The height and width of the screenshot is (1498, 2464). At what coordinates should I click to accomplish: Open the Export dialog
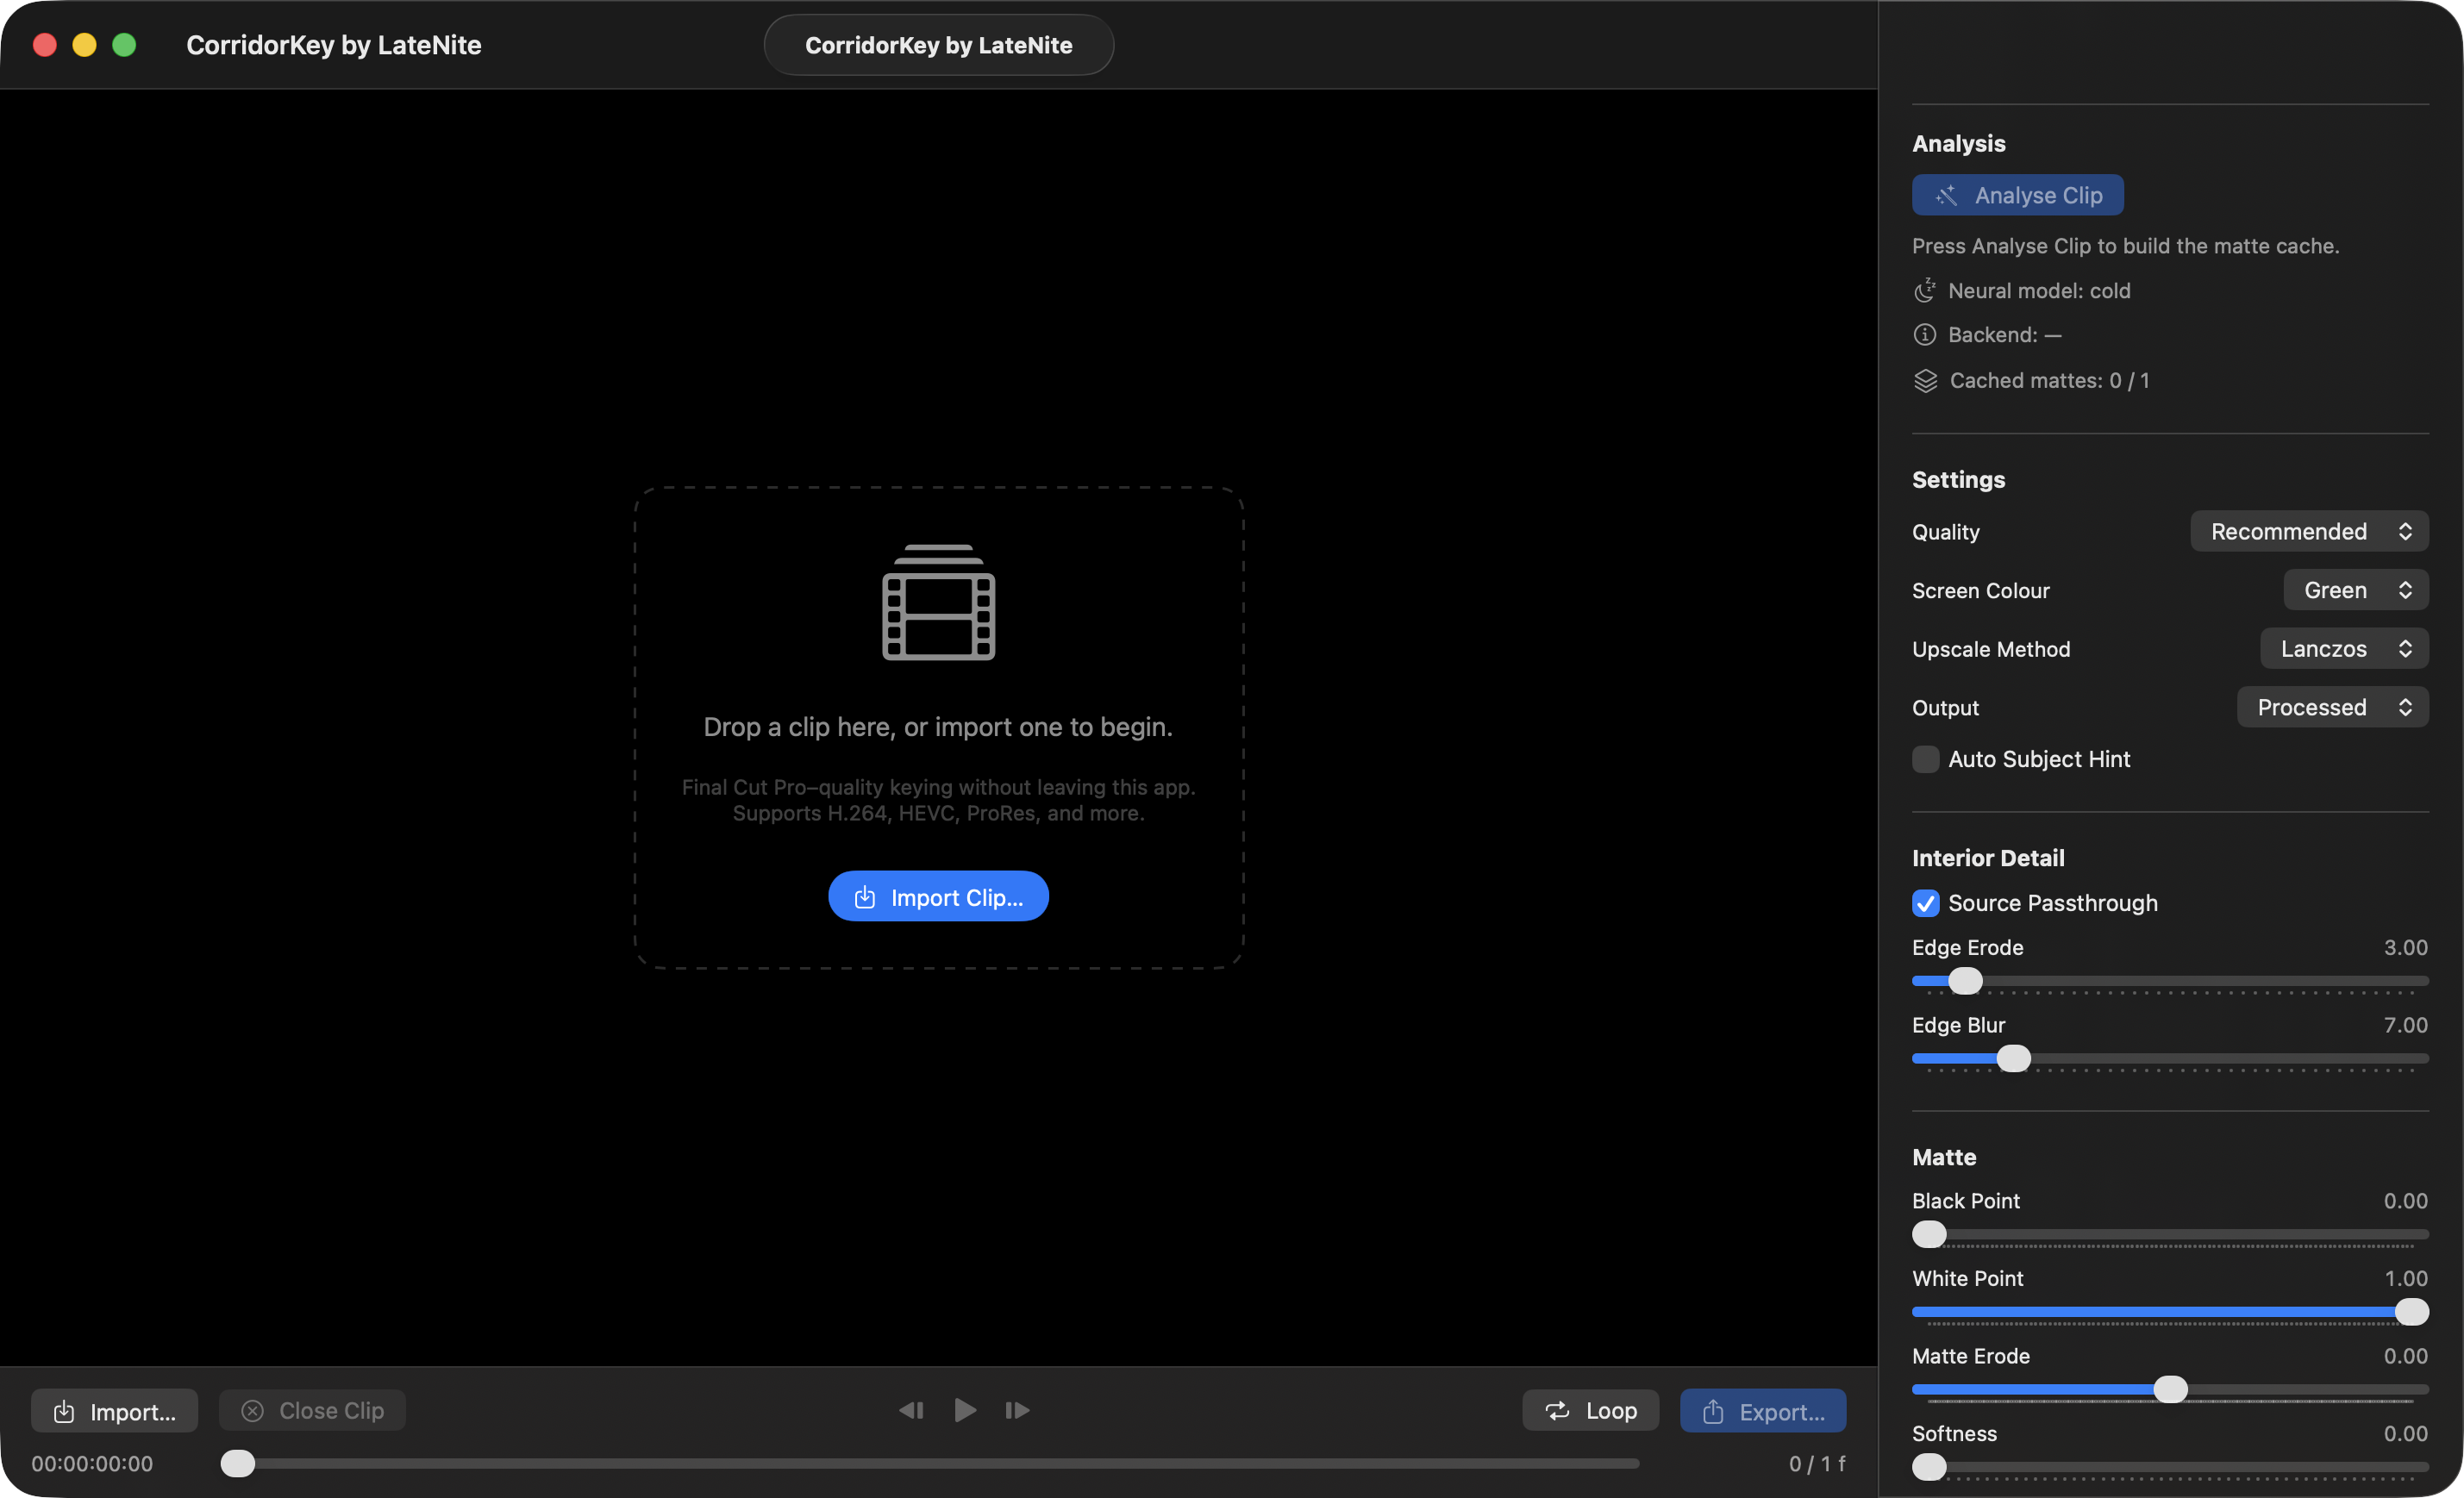[1762, 1410]
